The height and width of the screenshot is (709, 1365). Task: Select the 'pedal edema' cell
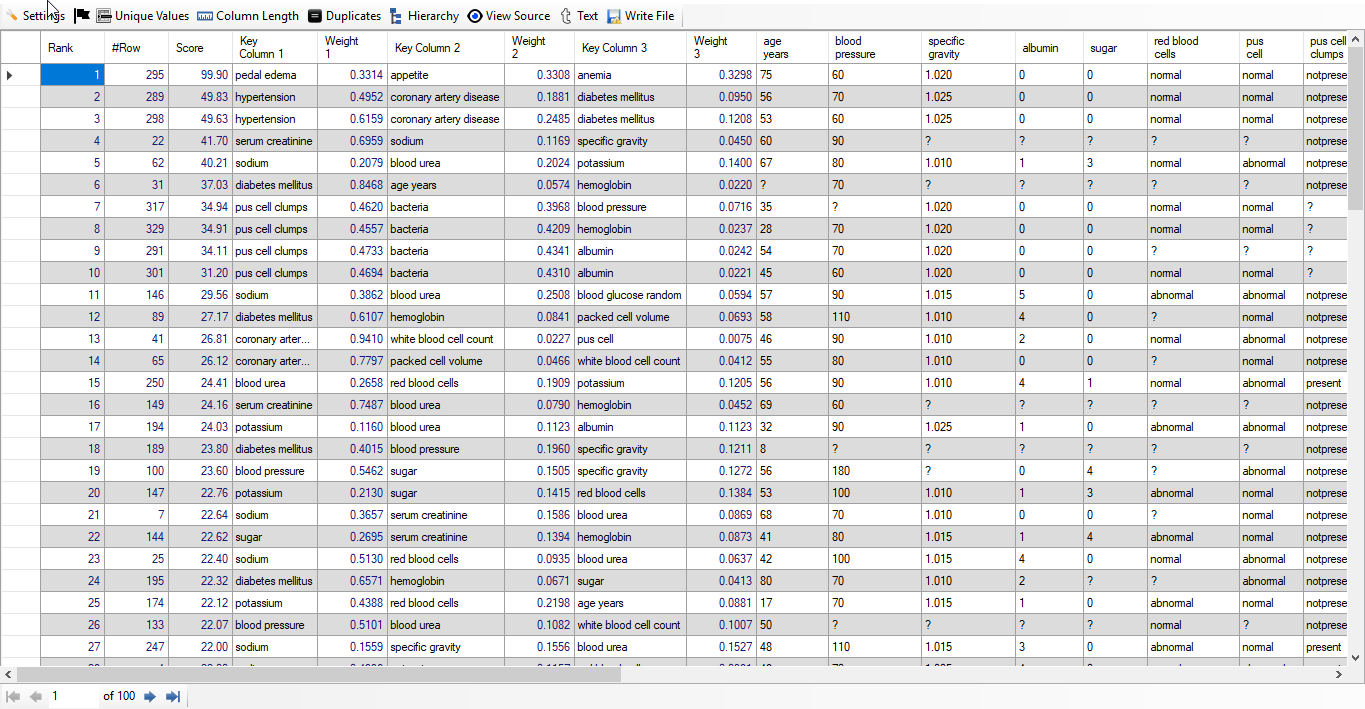[274, 75]
